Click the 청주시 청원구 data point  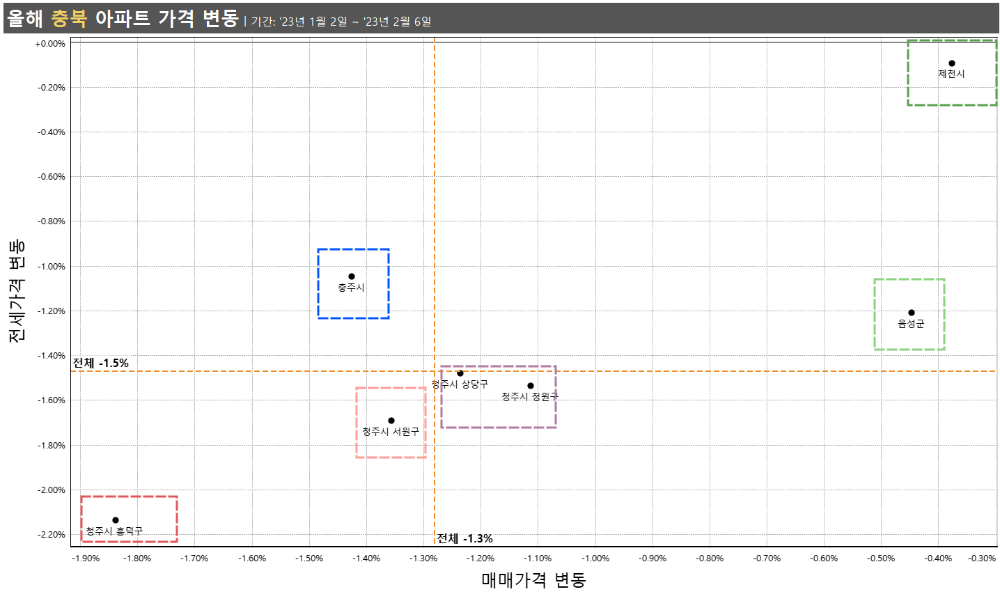tap(530, 385)
